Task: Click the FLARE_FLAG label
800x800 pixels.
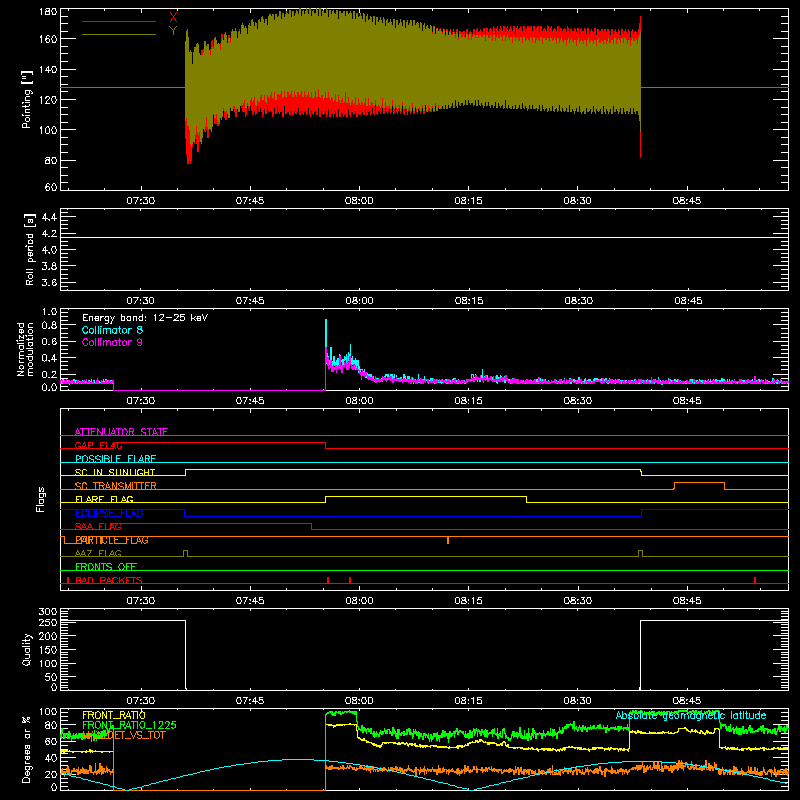Action: (x=104, y=499)
